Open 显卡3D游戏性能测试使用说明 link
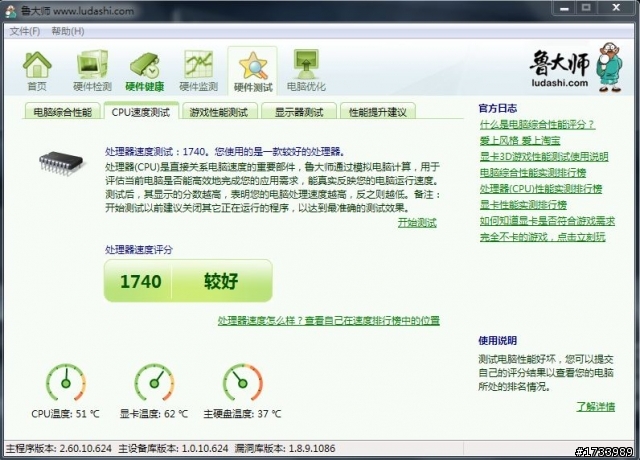Screen dimensions: 640x460 click(544, 156)
